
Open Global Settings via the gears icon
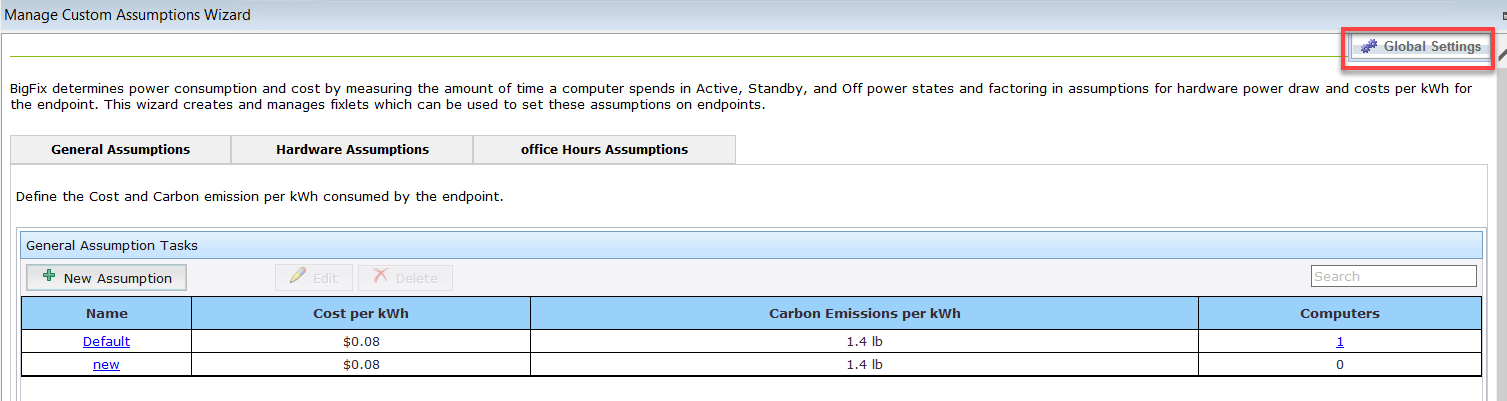click(1367, 47)
